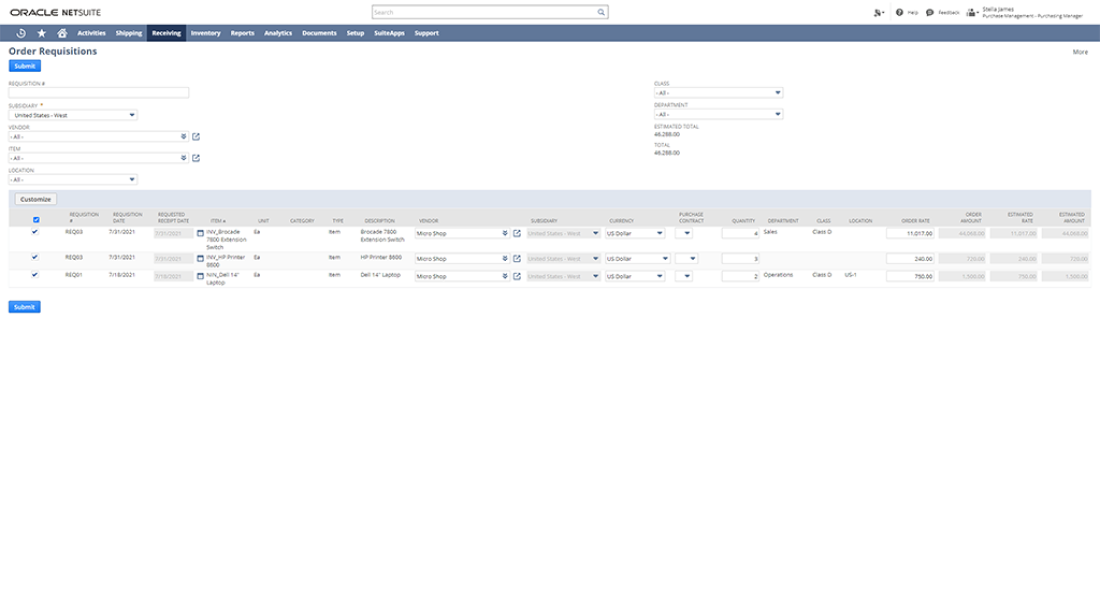1100x589 pixels.
Task: Uncheck the REQ01 Dell laptop row checkbox
Action: [36, 273]
